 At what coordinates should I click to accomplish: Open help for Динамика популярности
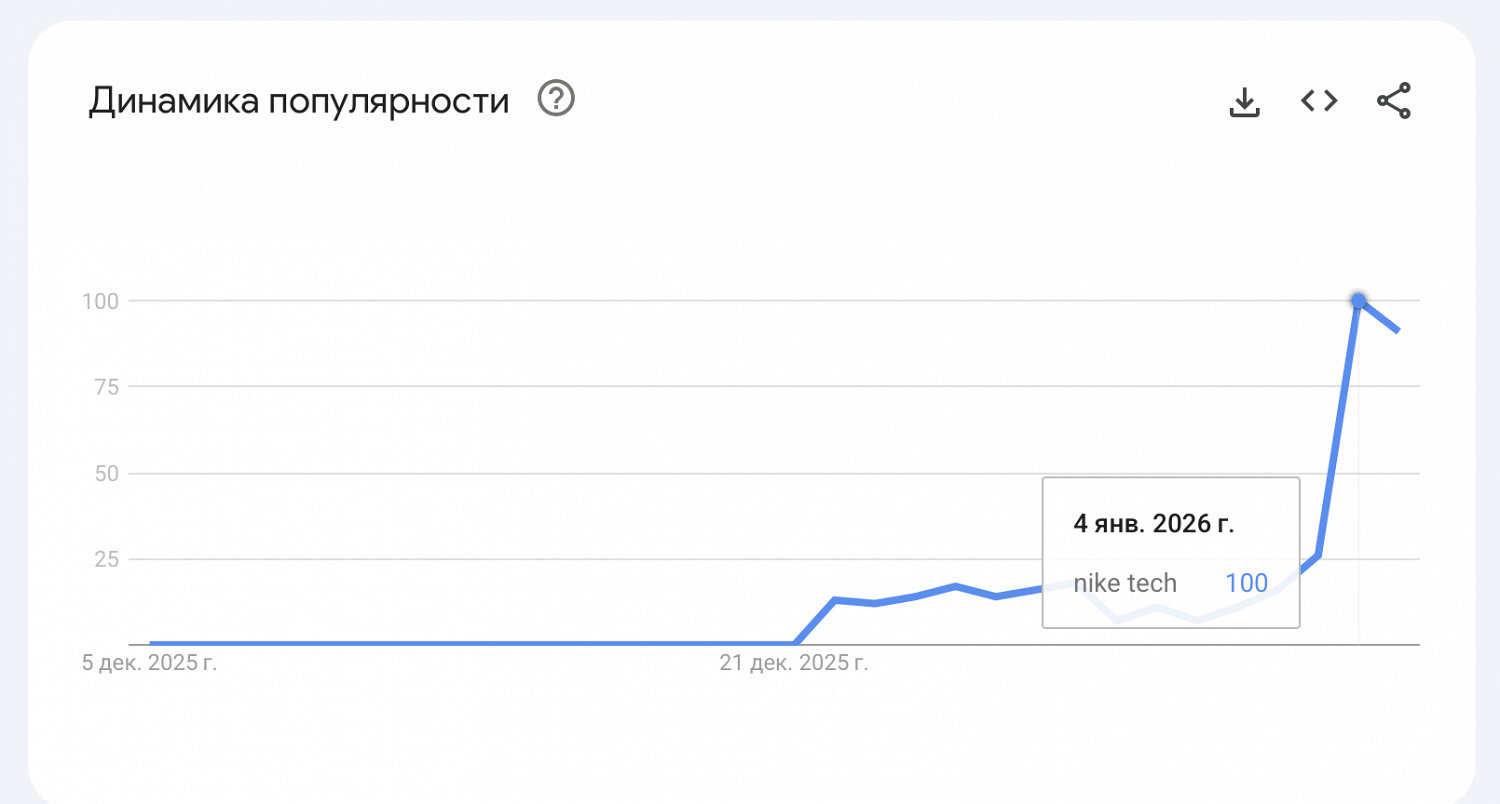coord(556,100)
